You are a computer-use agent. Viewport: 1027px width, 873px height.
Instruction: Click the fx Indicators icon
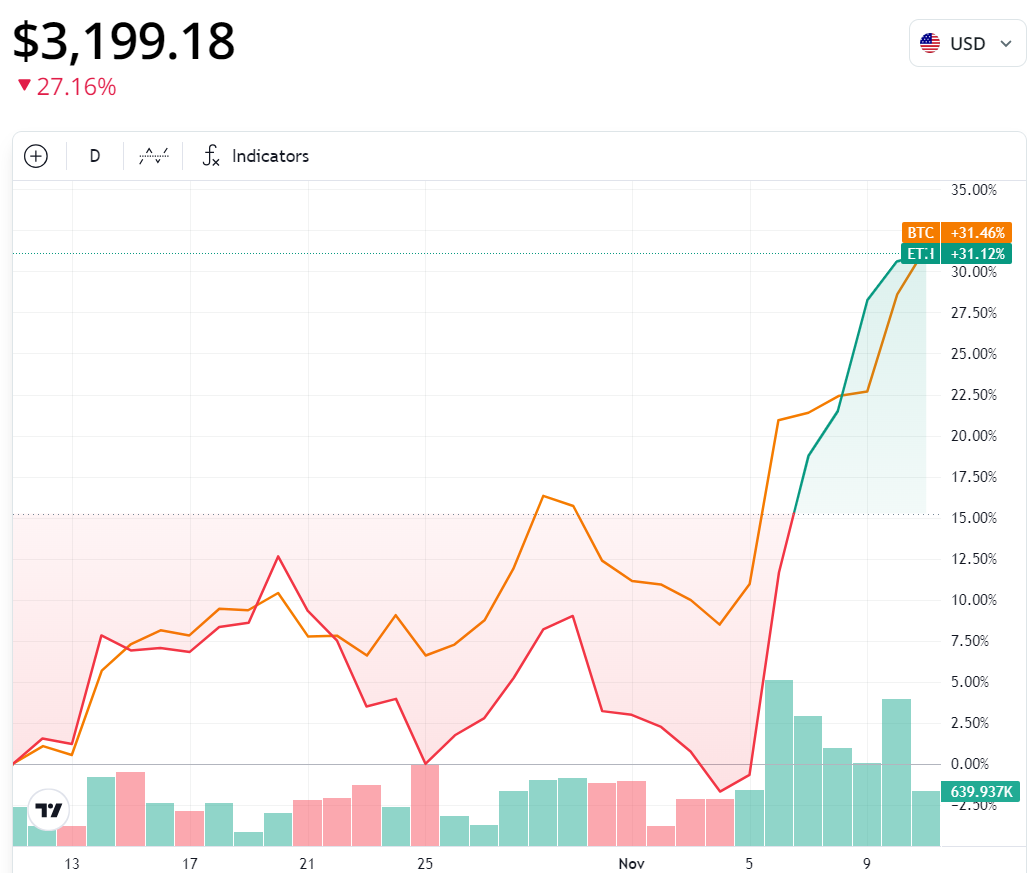211,156
